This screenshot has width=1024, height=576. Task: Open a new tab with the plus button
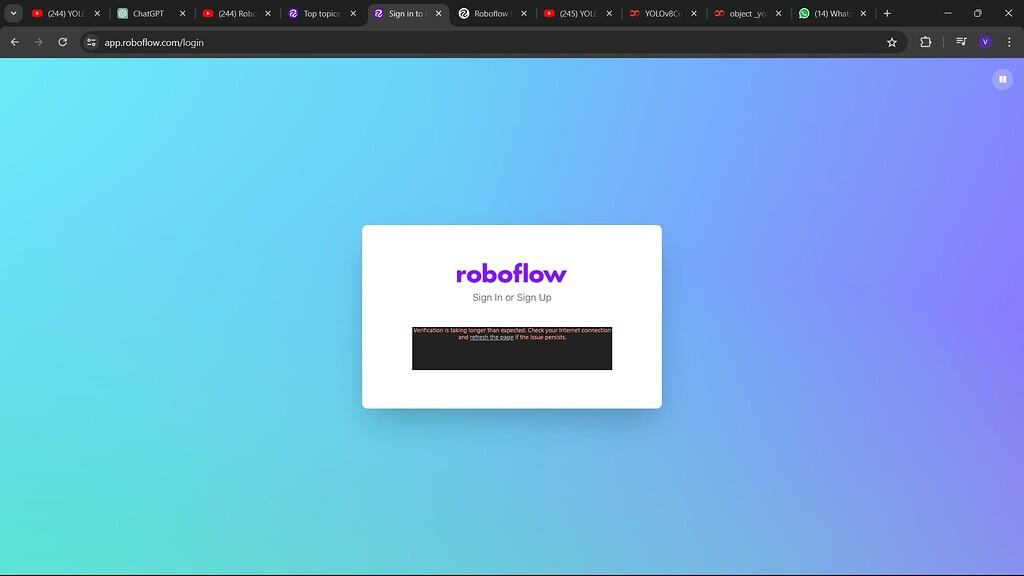[886, 13]
